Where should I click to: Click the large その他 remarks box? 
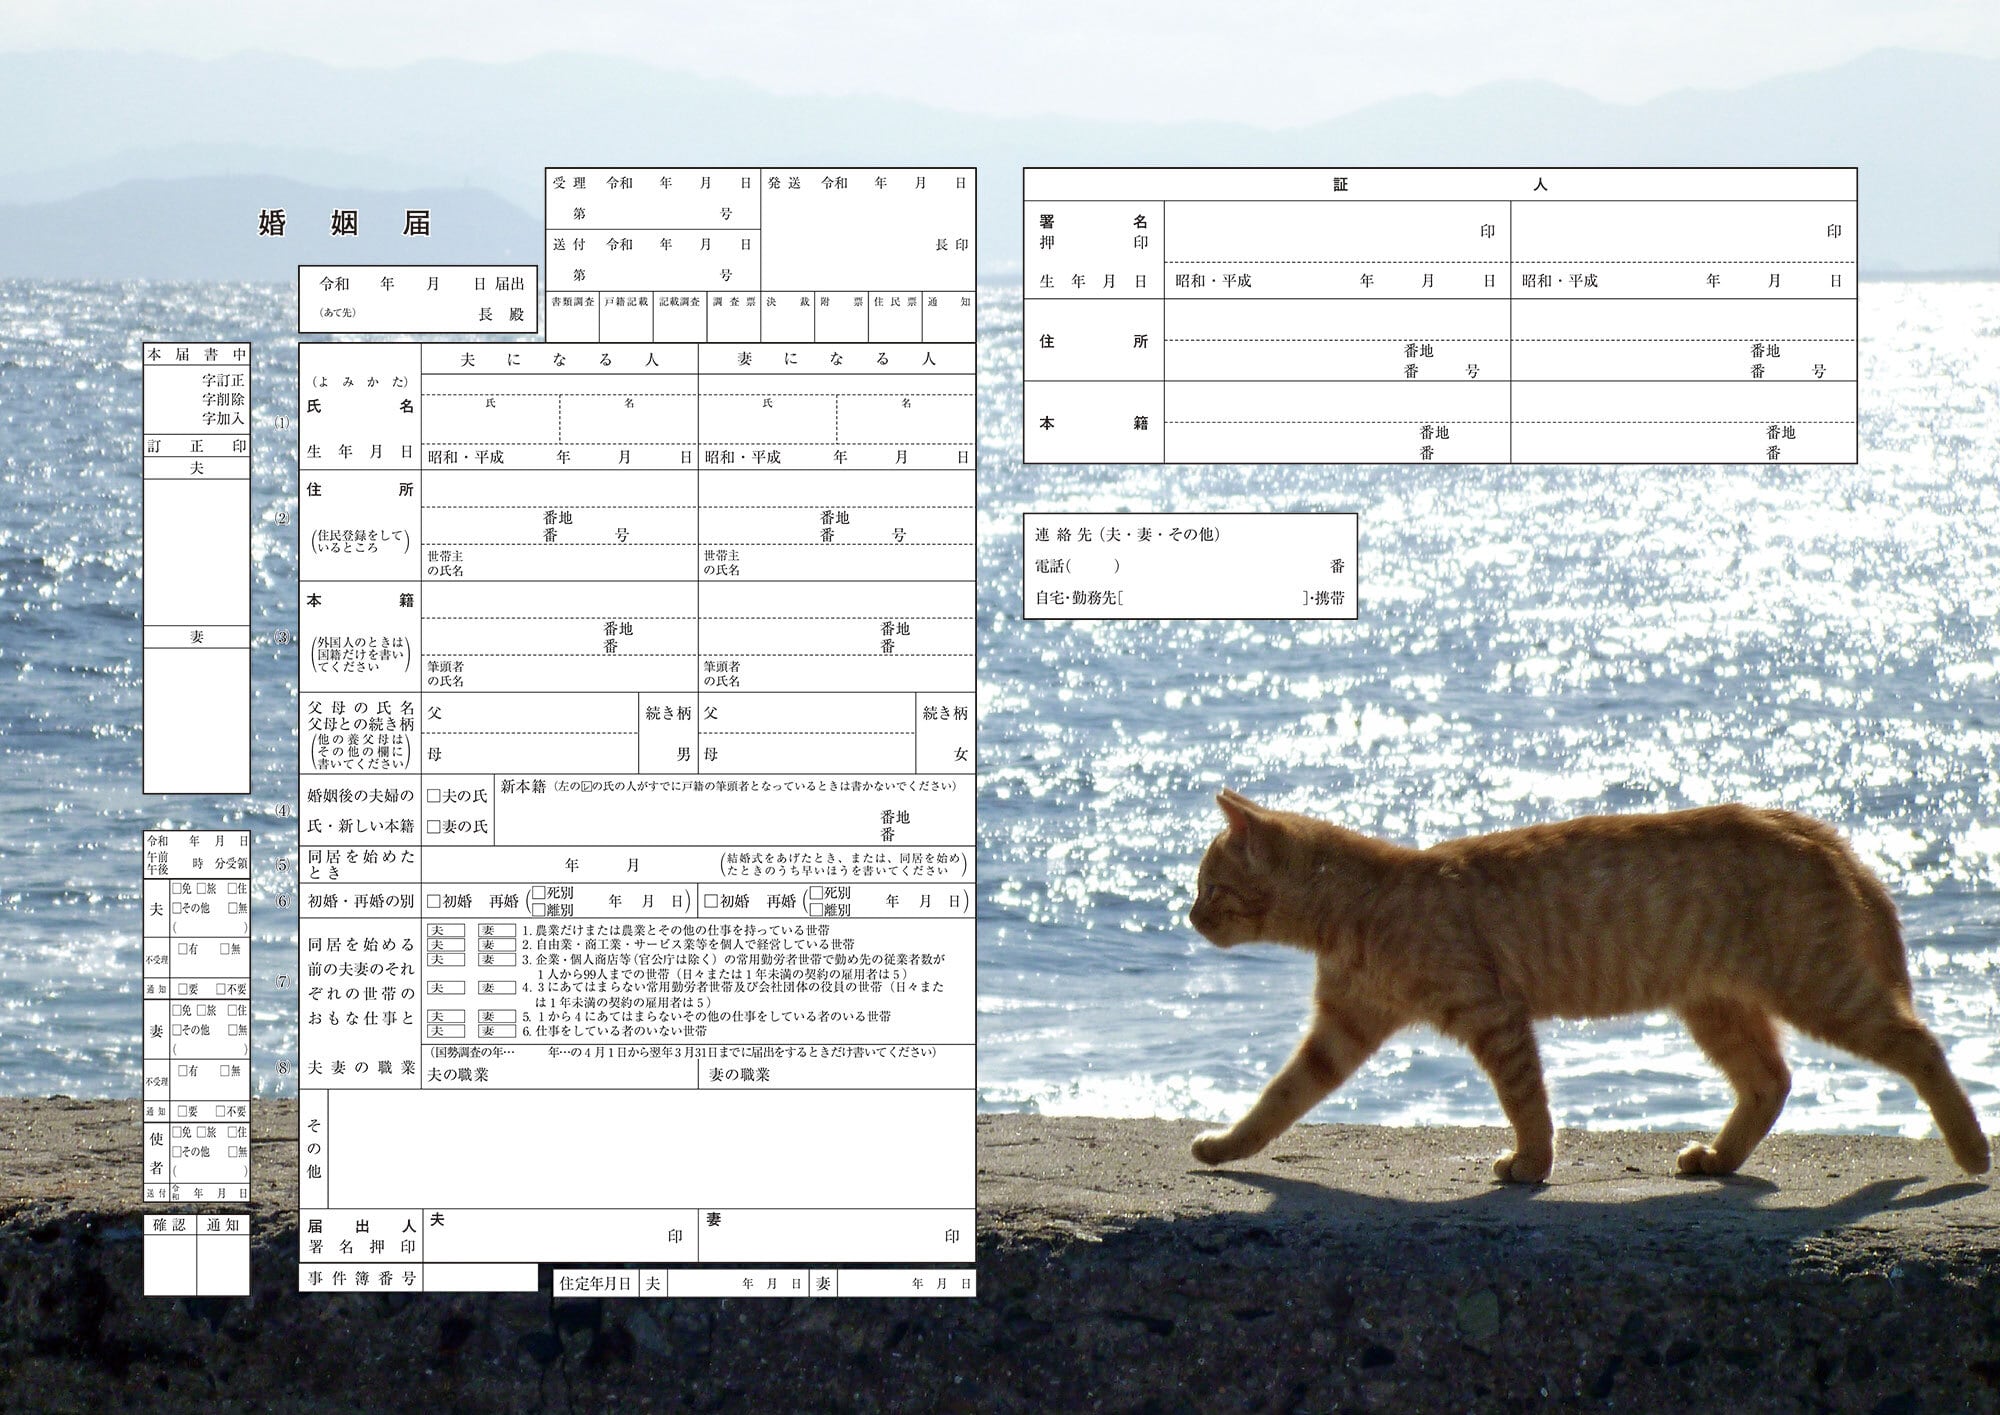tap(650, 1148)
